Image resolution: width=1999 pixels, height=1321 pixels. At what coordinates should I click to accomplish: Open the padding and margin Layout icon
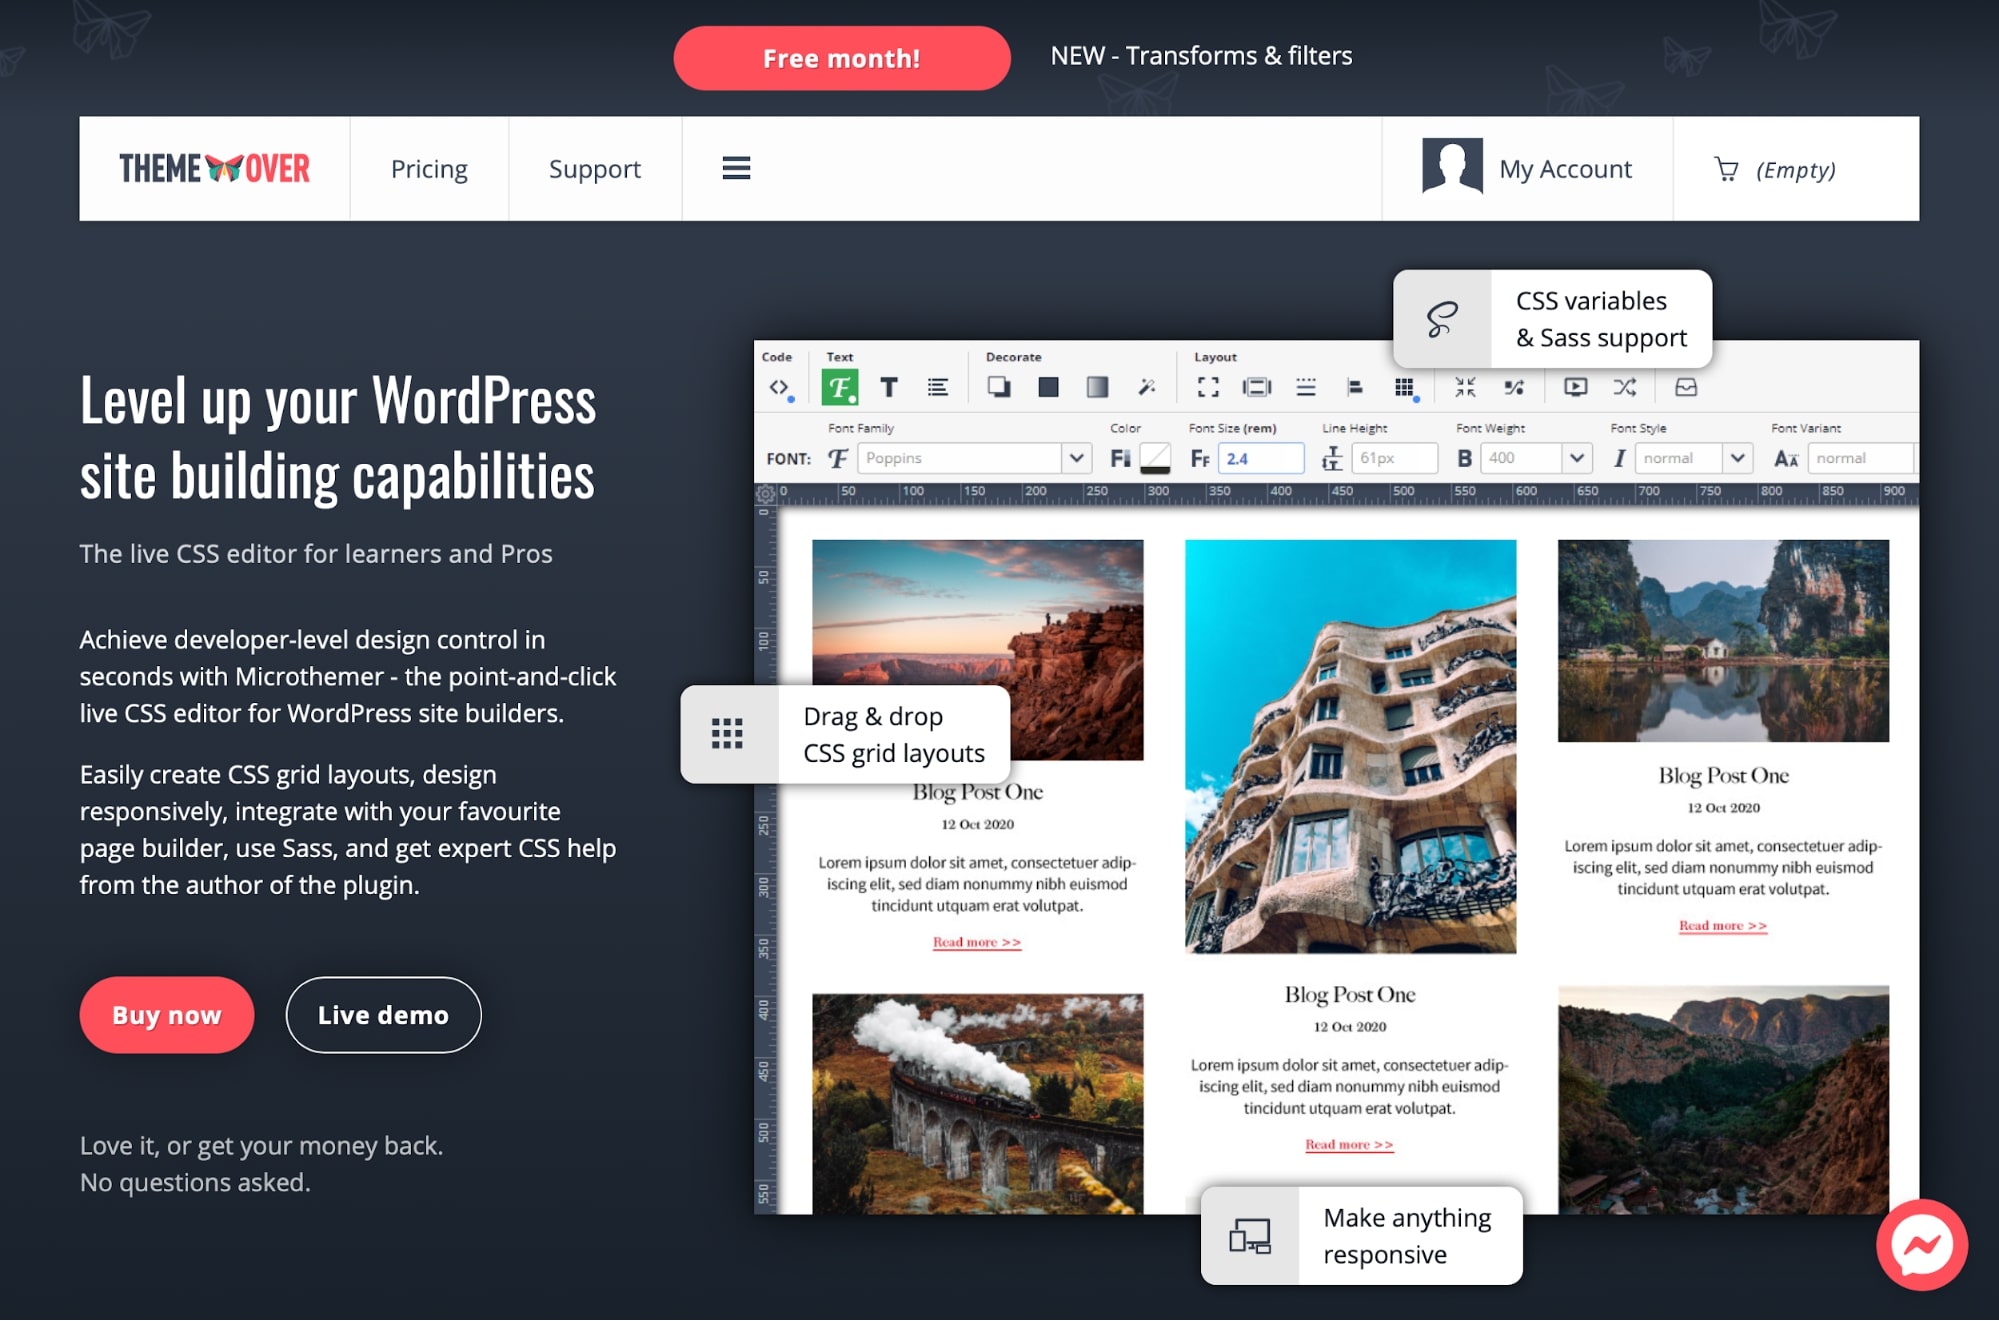point(1257,387)
